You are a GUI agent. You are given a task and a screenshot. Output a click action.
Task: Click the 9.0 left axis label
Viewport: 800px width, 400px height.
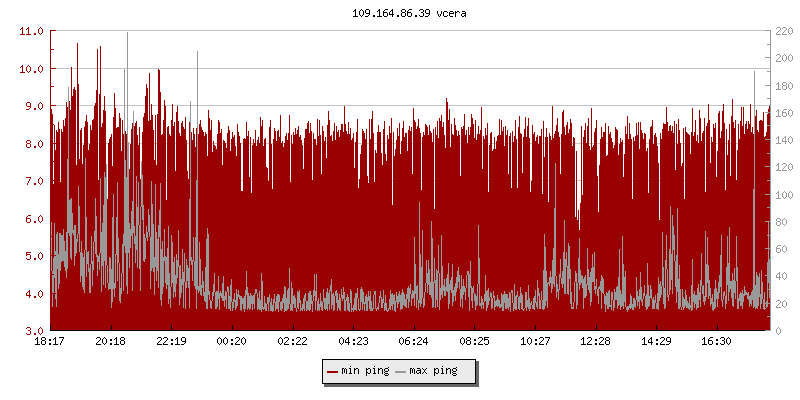(x=34, y=106)
